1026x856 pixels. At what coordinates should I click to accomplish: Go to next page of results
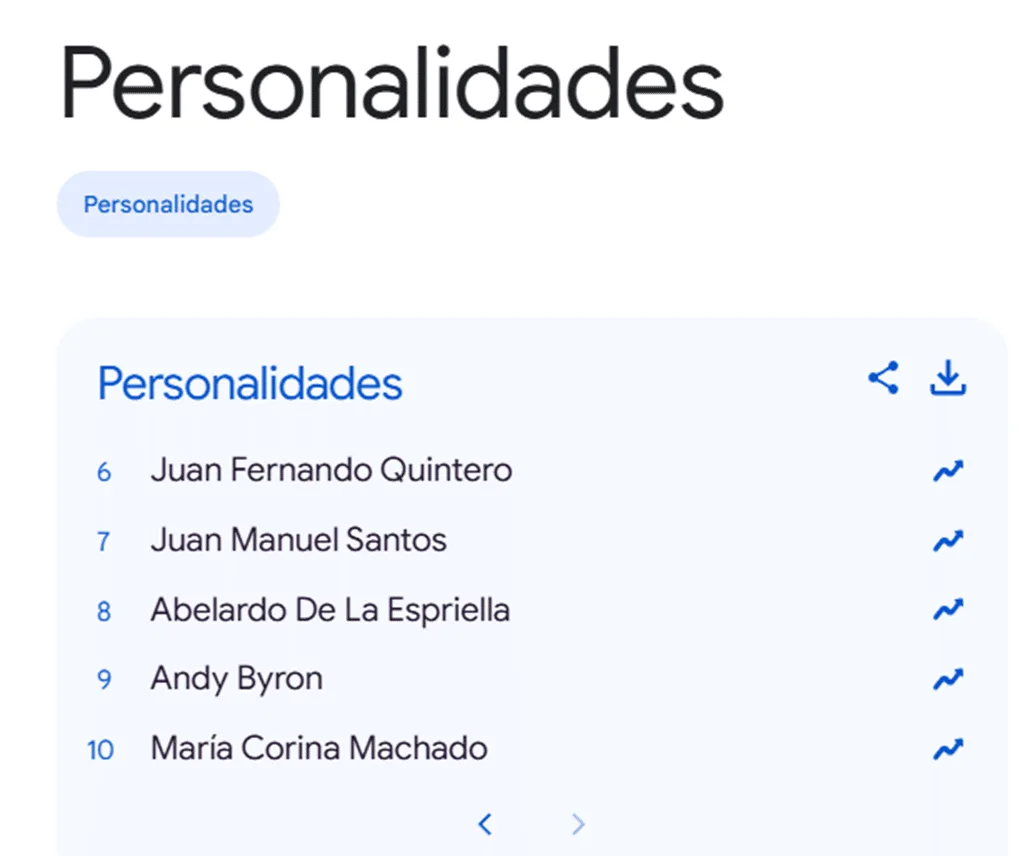pyautogui.click(x=578, y=824)
